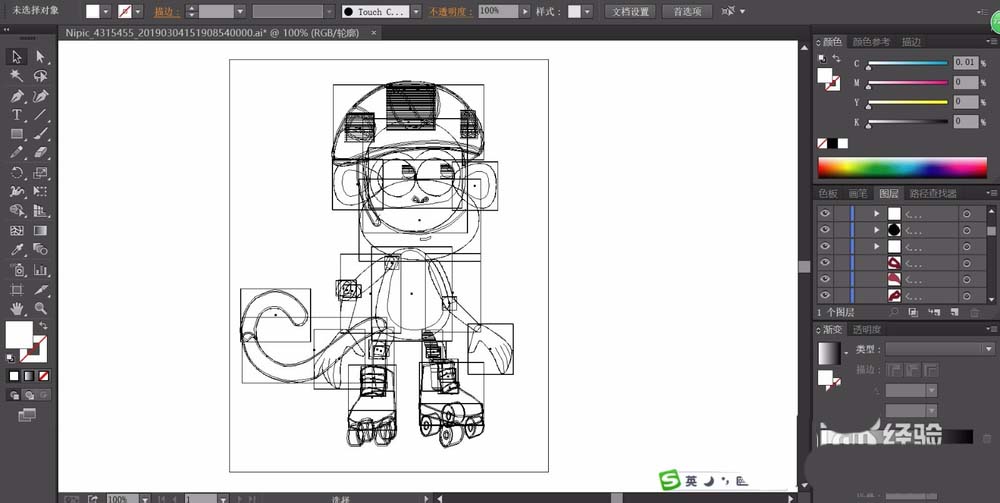Select the Scale tool
The width and height of the screenshot is (1000, 503).
pyautogui.click(x=41, y=173)
